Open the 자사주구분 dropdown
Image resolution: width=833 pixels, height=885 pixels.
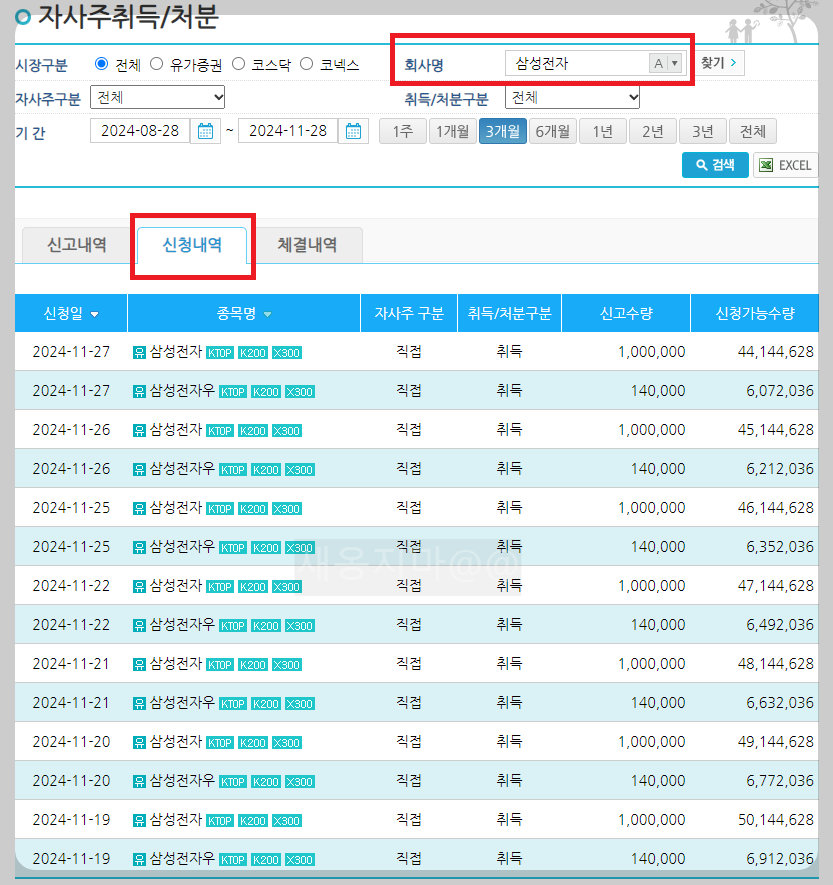pyautogui.click(x=157, y=97)
